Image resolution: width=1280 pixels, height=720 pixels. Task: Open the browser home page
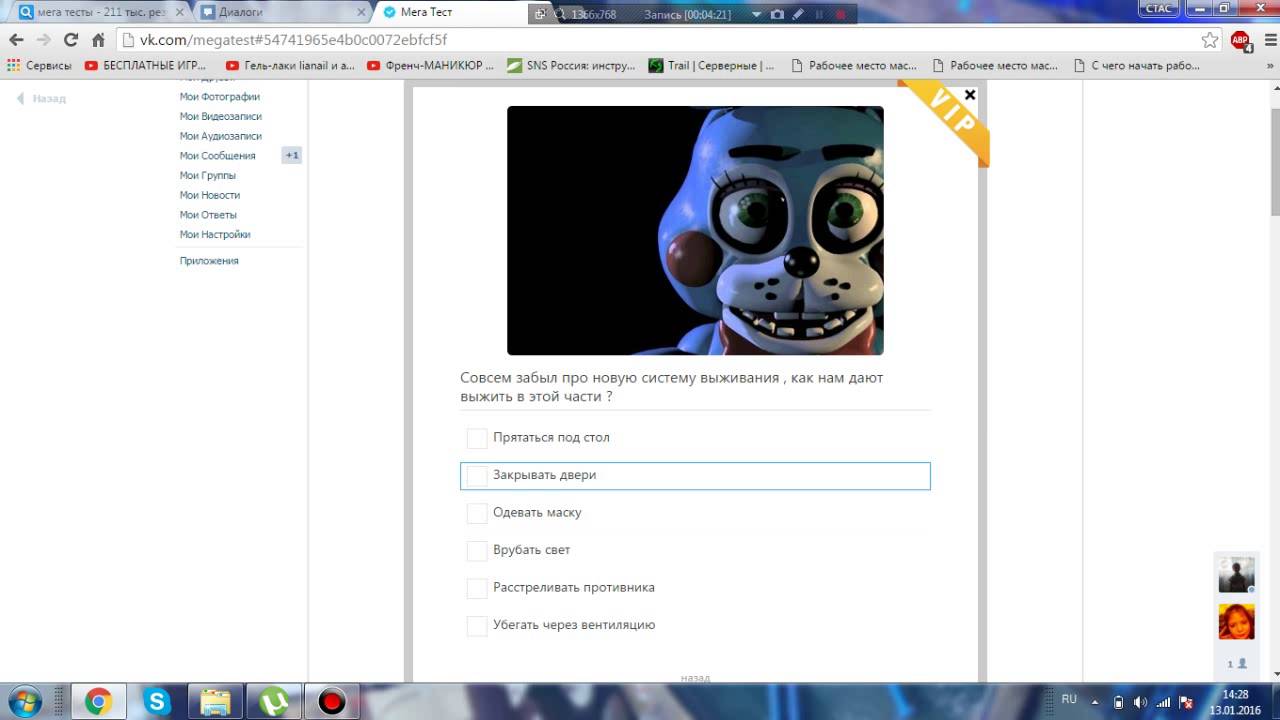tap(98, 40)
